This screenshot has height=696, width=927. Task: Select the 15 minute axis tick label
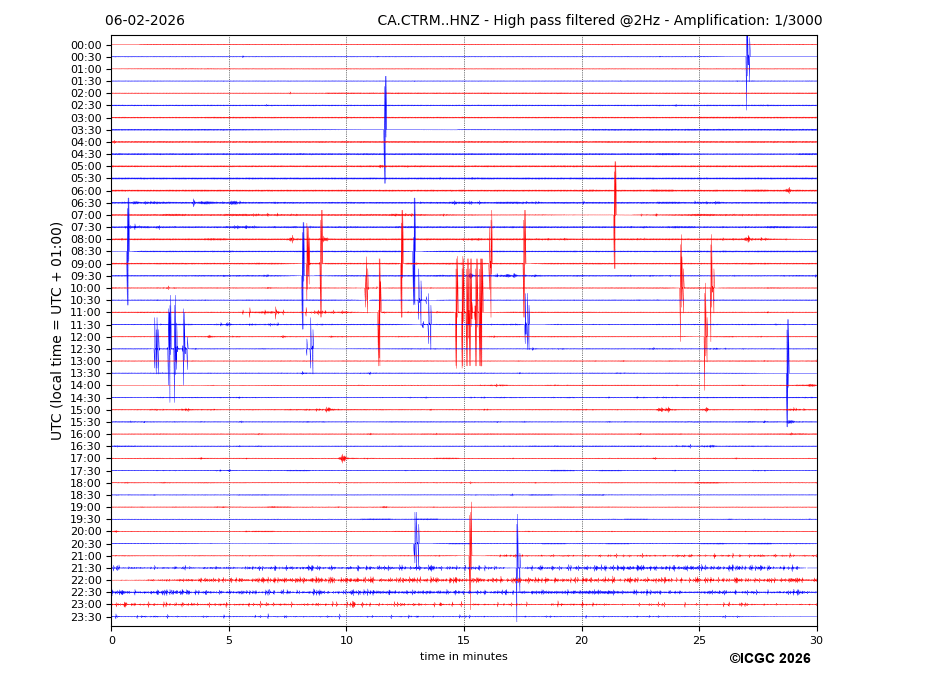point(464,640)
